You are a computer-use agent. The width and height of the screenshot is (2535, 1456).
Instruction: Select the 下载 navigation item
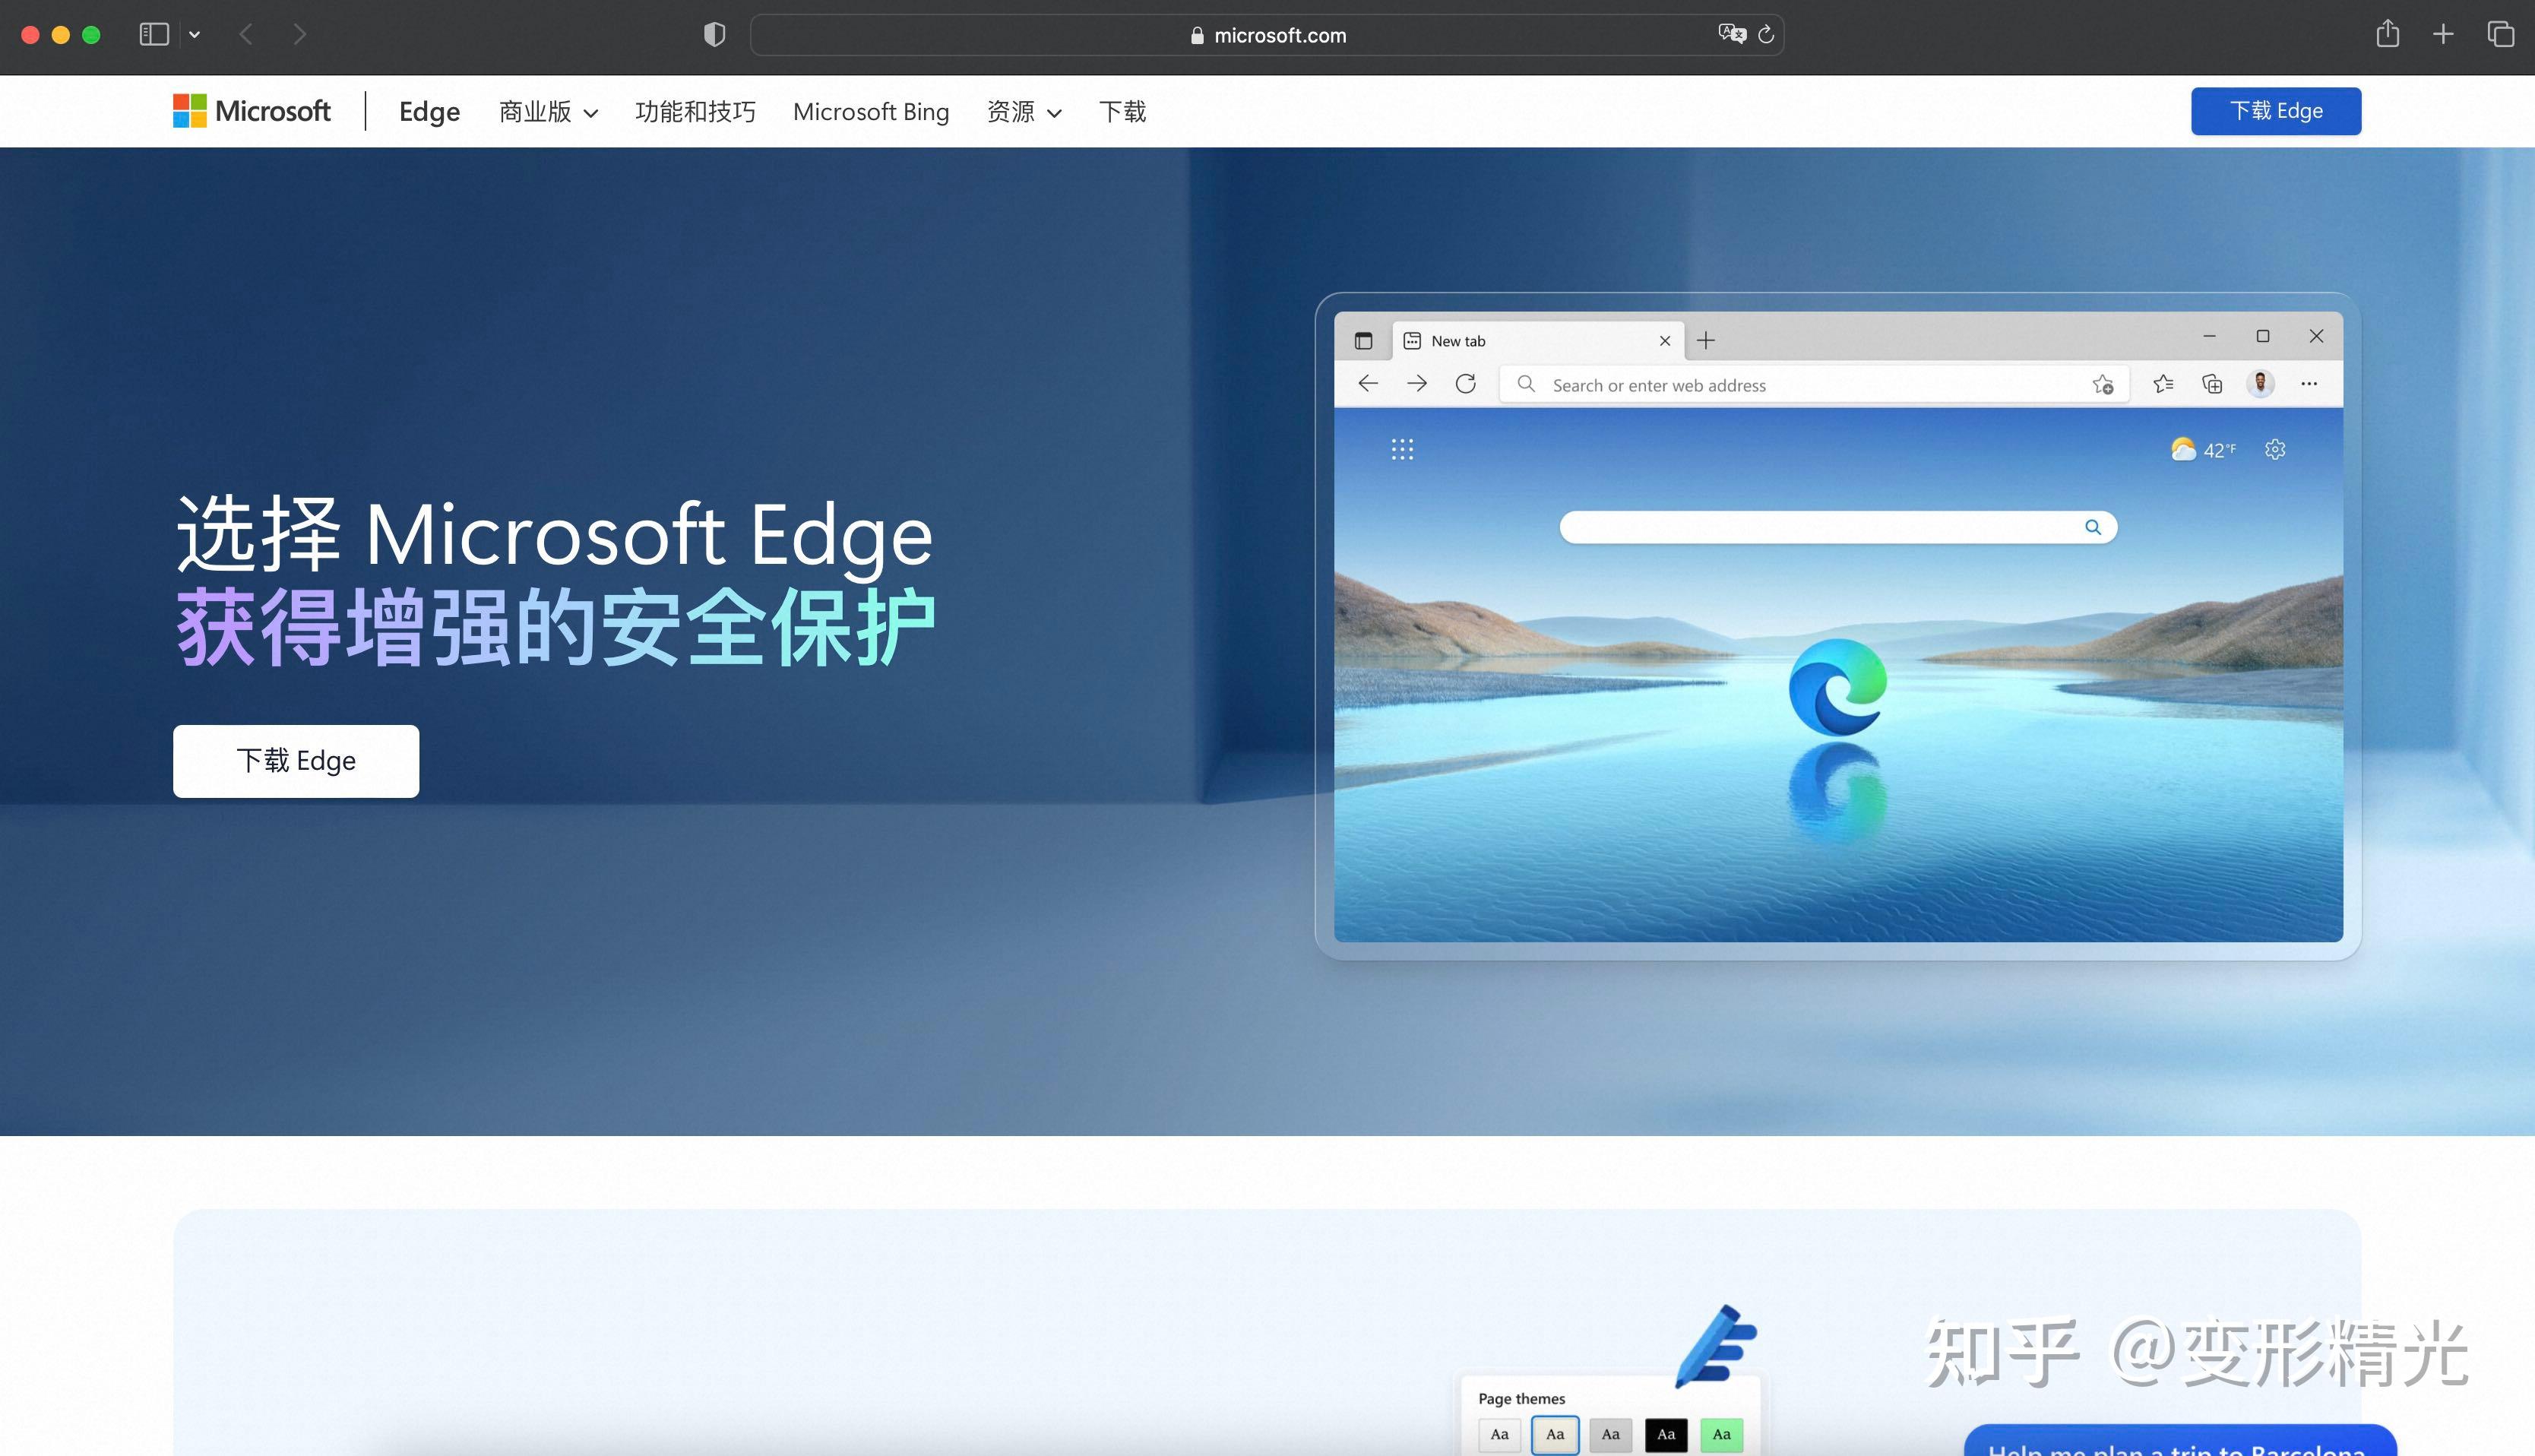click(x=1123, y=112)
